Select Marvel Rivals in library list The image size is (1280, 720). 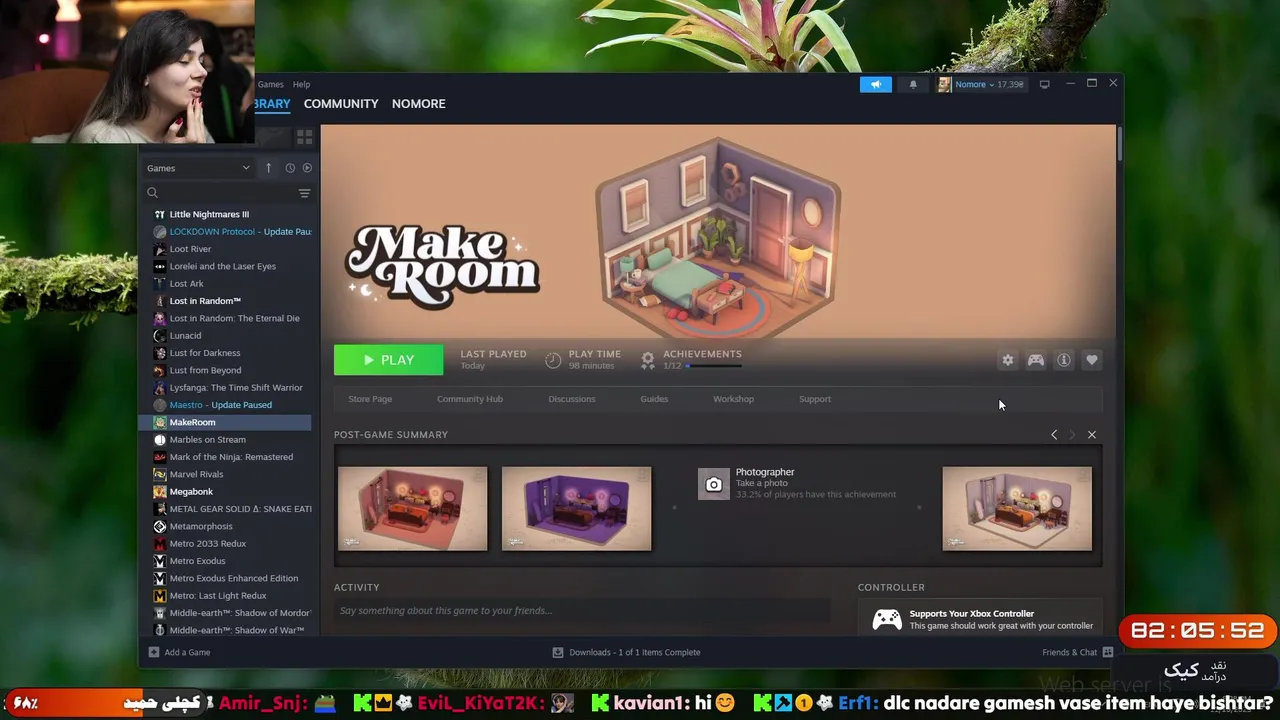(x=196, y=474)
